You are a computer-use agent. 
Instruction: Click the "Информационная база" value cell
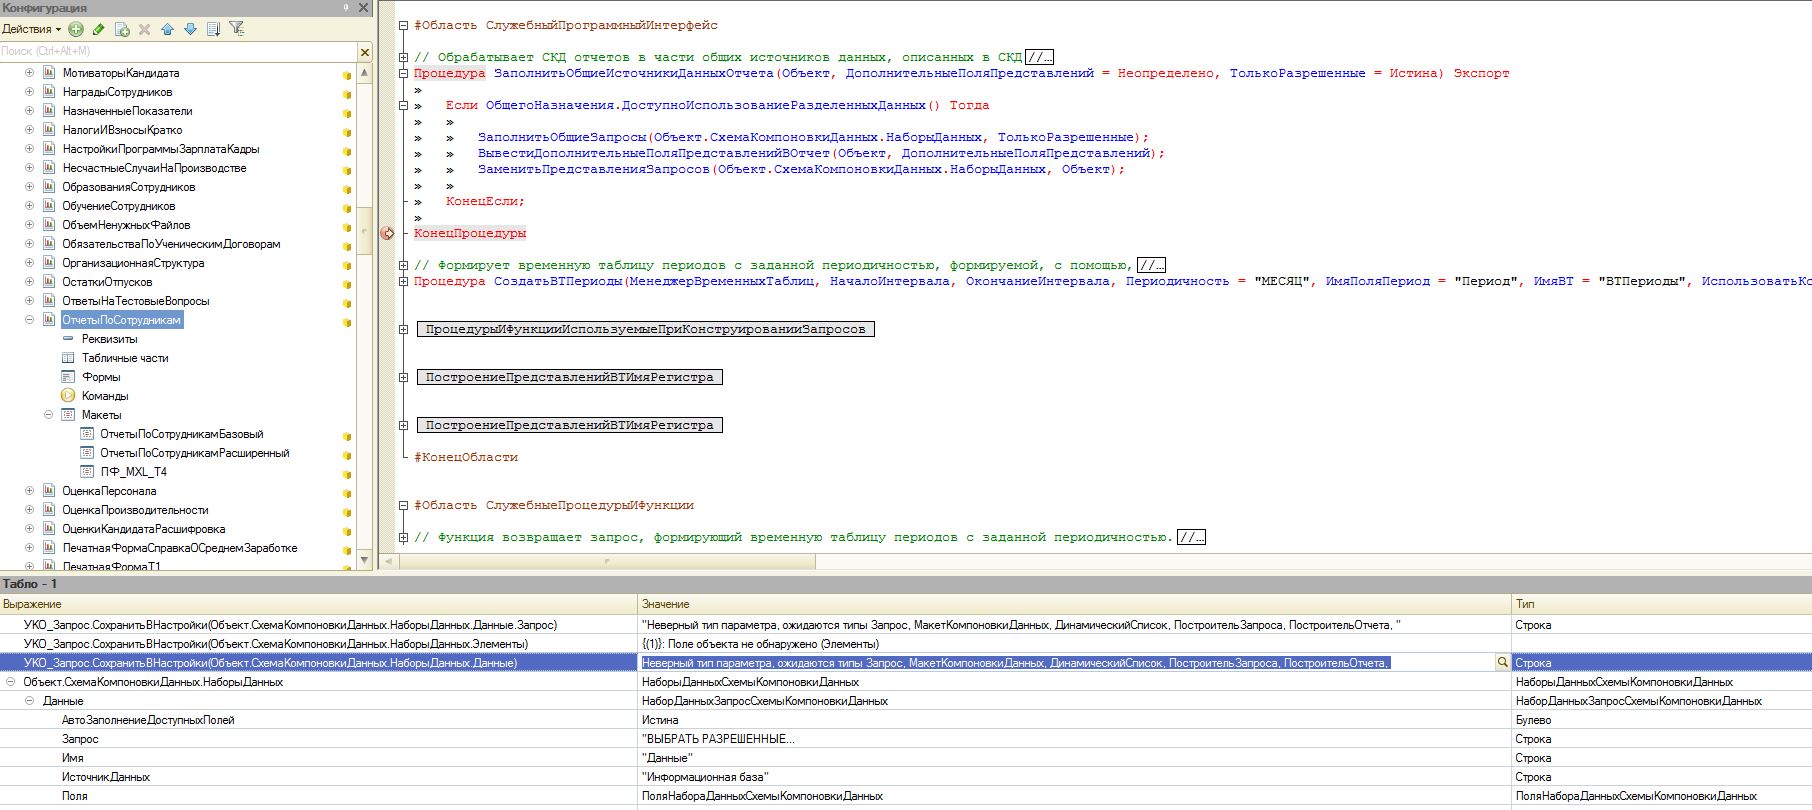point(1075,777)
